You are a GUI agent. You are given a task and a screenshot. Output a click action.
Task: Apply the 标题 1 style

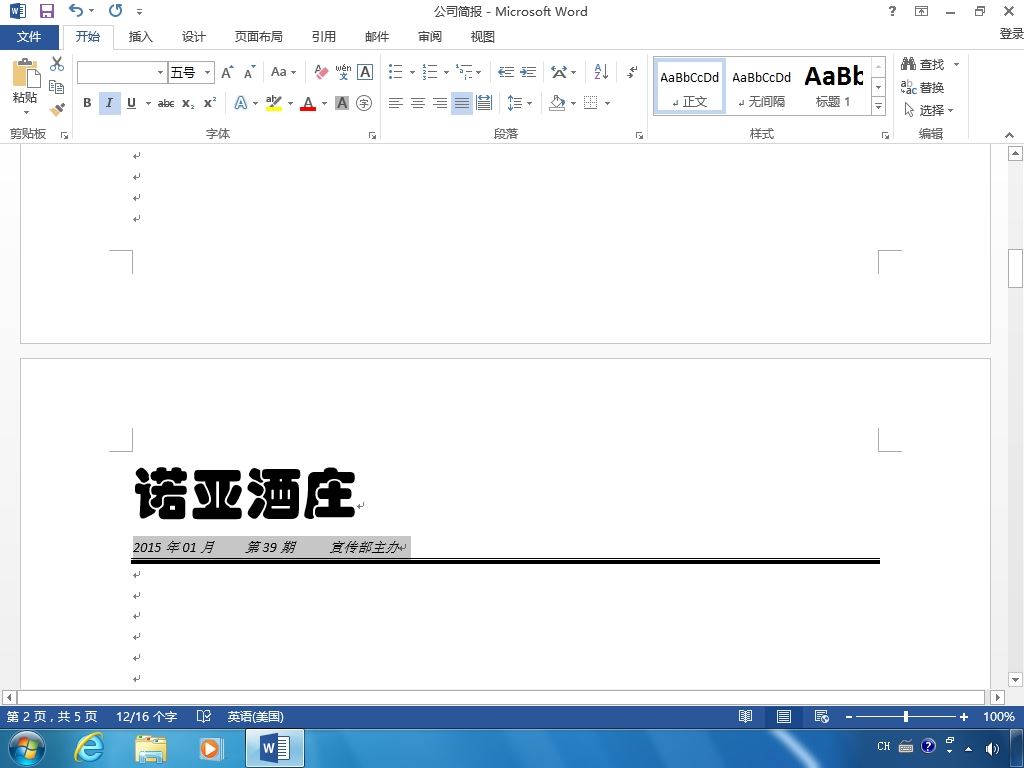833,87
